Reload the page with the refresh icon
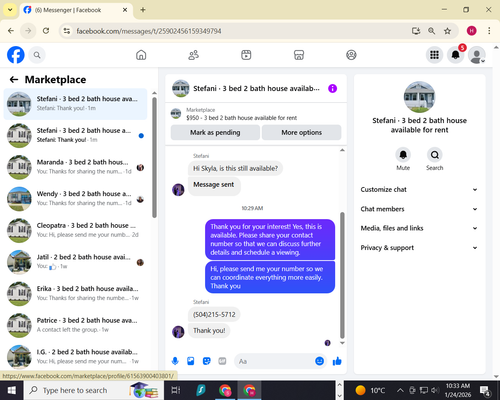This screenshot has height=400, width=500. click(x=46, y=31)
